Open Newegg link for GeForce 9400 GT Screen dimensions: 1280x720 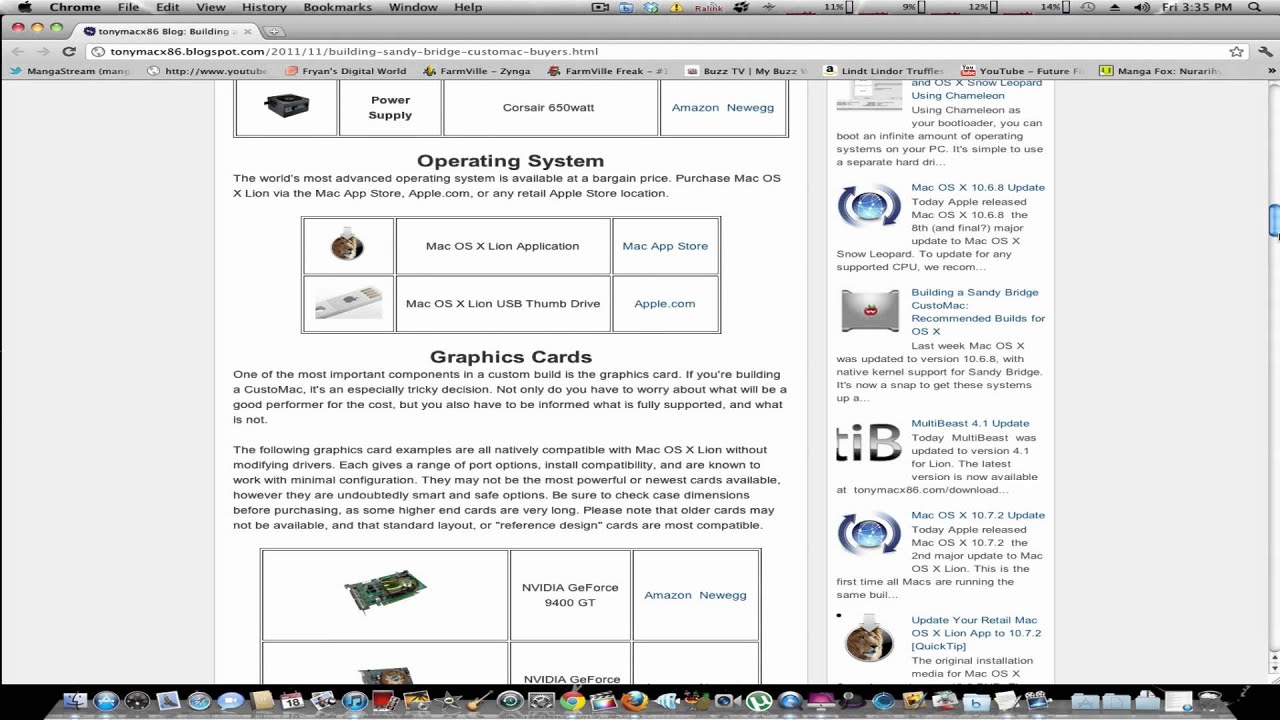pos(723,595)
